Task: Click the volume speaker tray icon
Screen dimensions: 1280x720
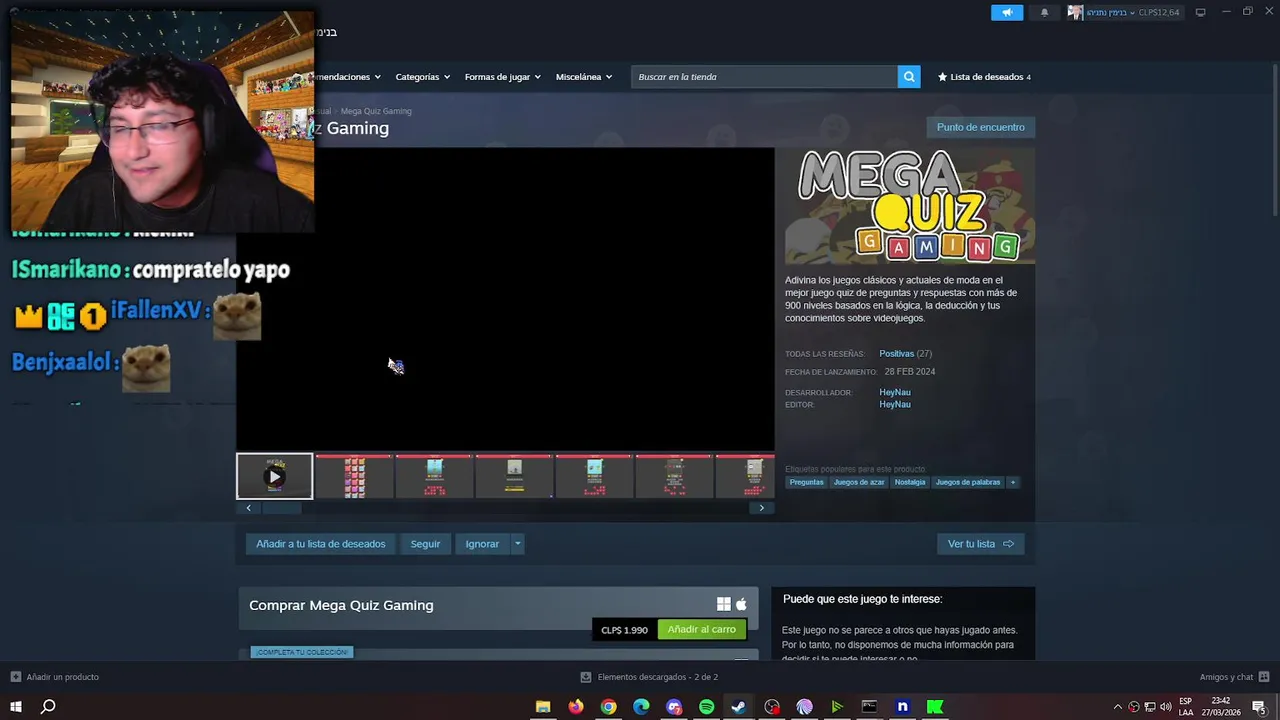Action: point(1165,707)
